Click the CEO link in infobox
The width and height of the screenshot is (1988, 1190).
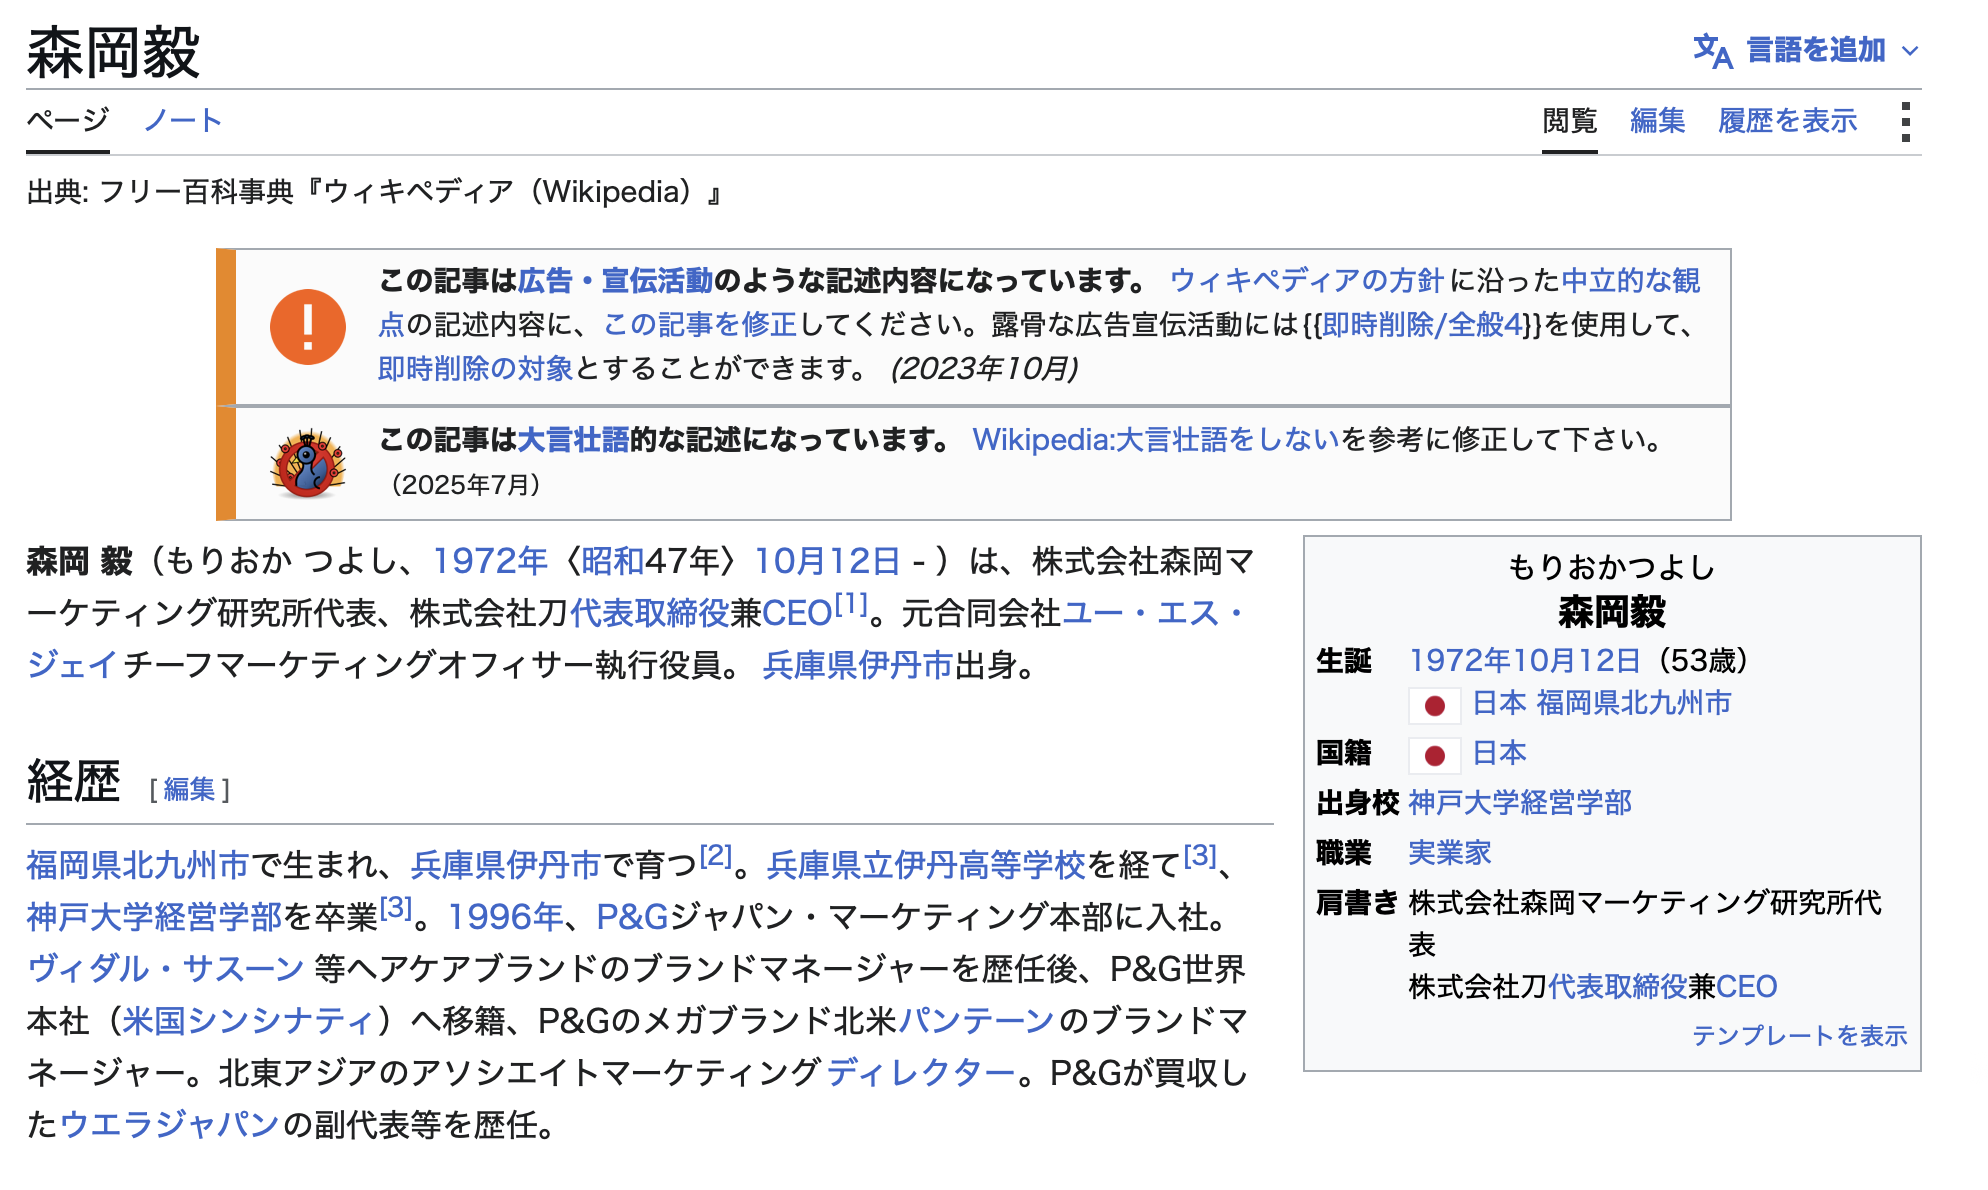click(1747, 987)
